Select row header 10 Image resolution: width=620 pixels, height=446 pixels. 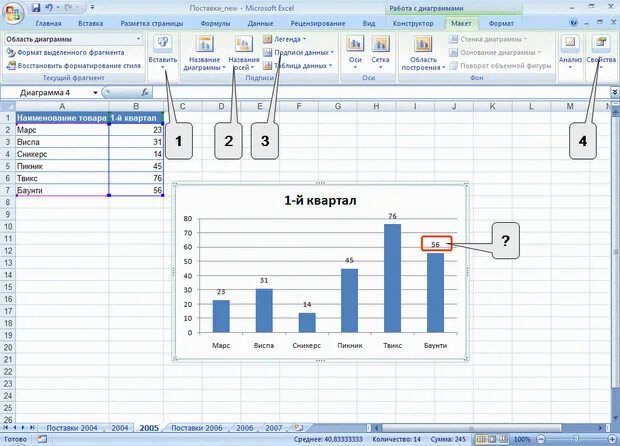(x=8, y=227)
